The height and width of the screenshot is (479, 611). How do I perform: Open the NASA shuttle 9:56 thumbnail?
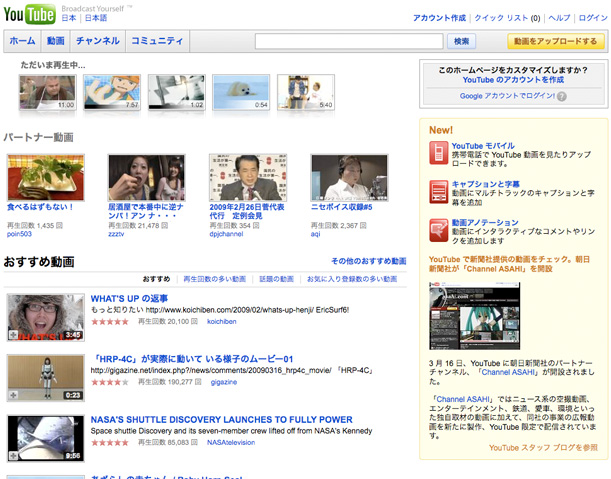(46, 438)
